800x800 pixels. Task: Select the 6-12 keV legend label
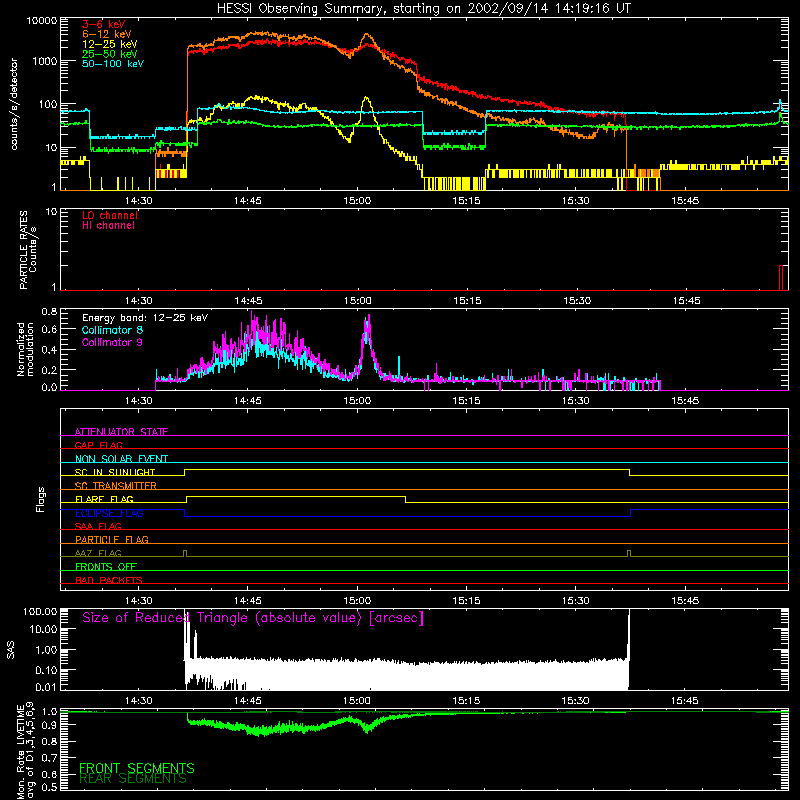[106, 34]
